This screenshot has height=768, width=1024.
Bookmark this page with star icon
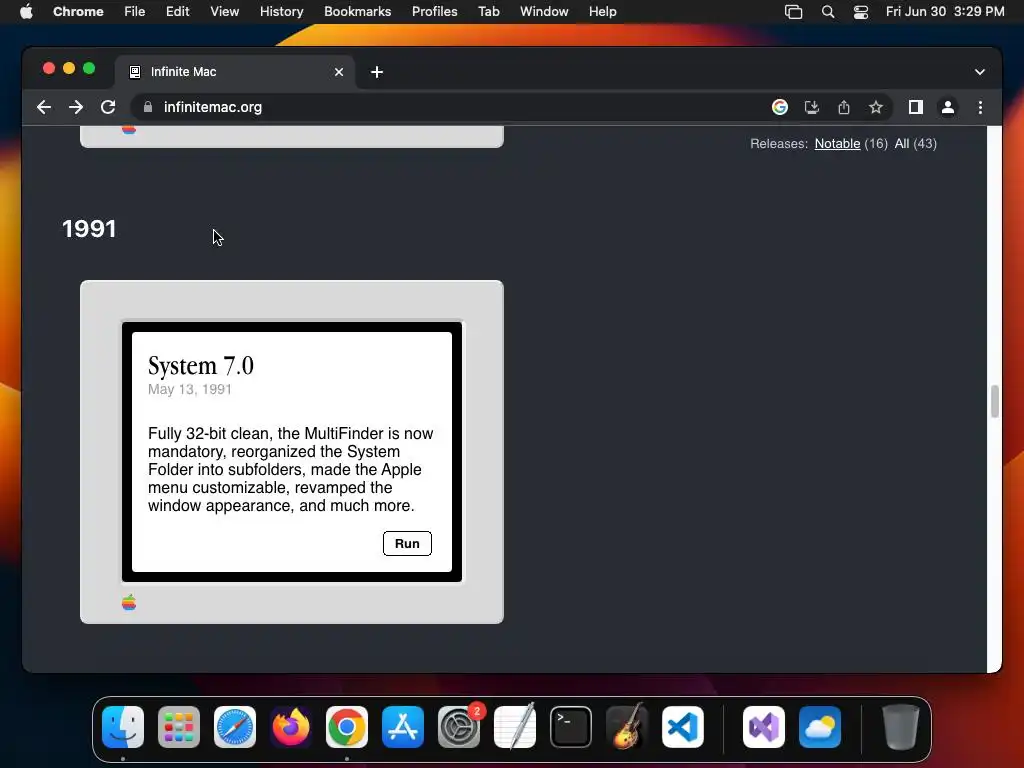[x=876, y=107]
